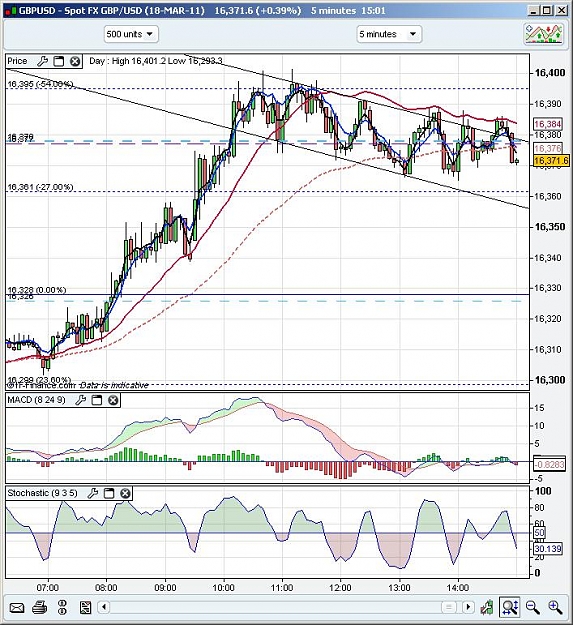573x625 pixels.
Task: Click the green and red candlestick icon
Action: click(x=487, y=607)
